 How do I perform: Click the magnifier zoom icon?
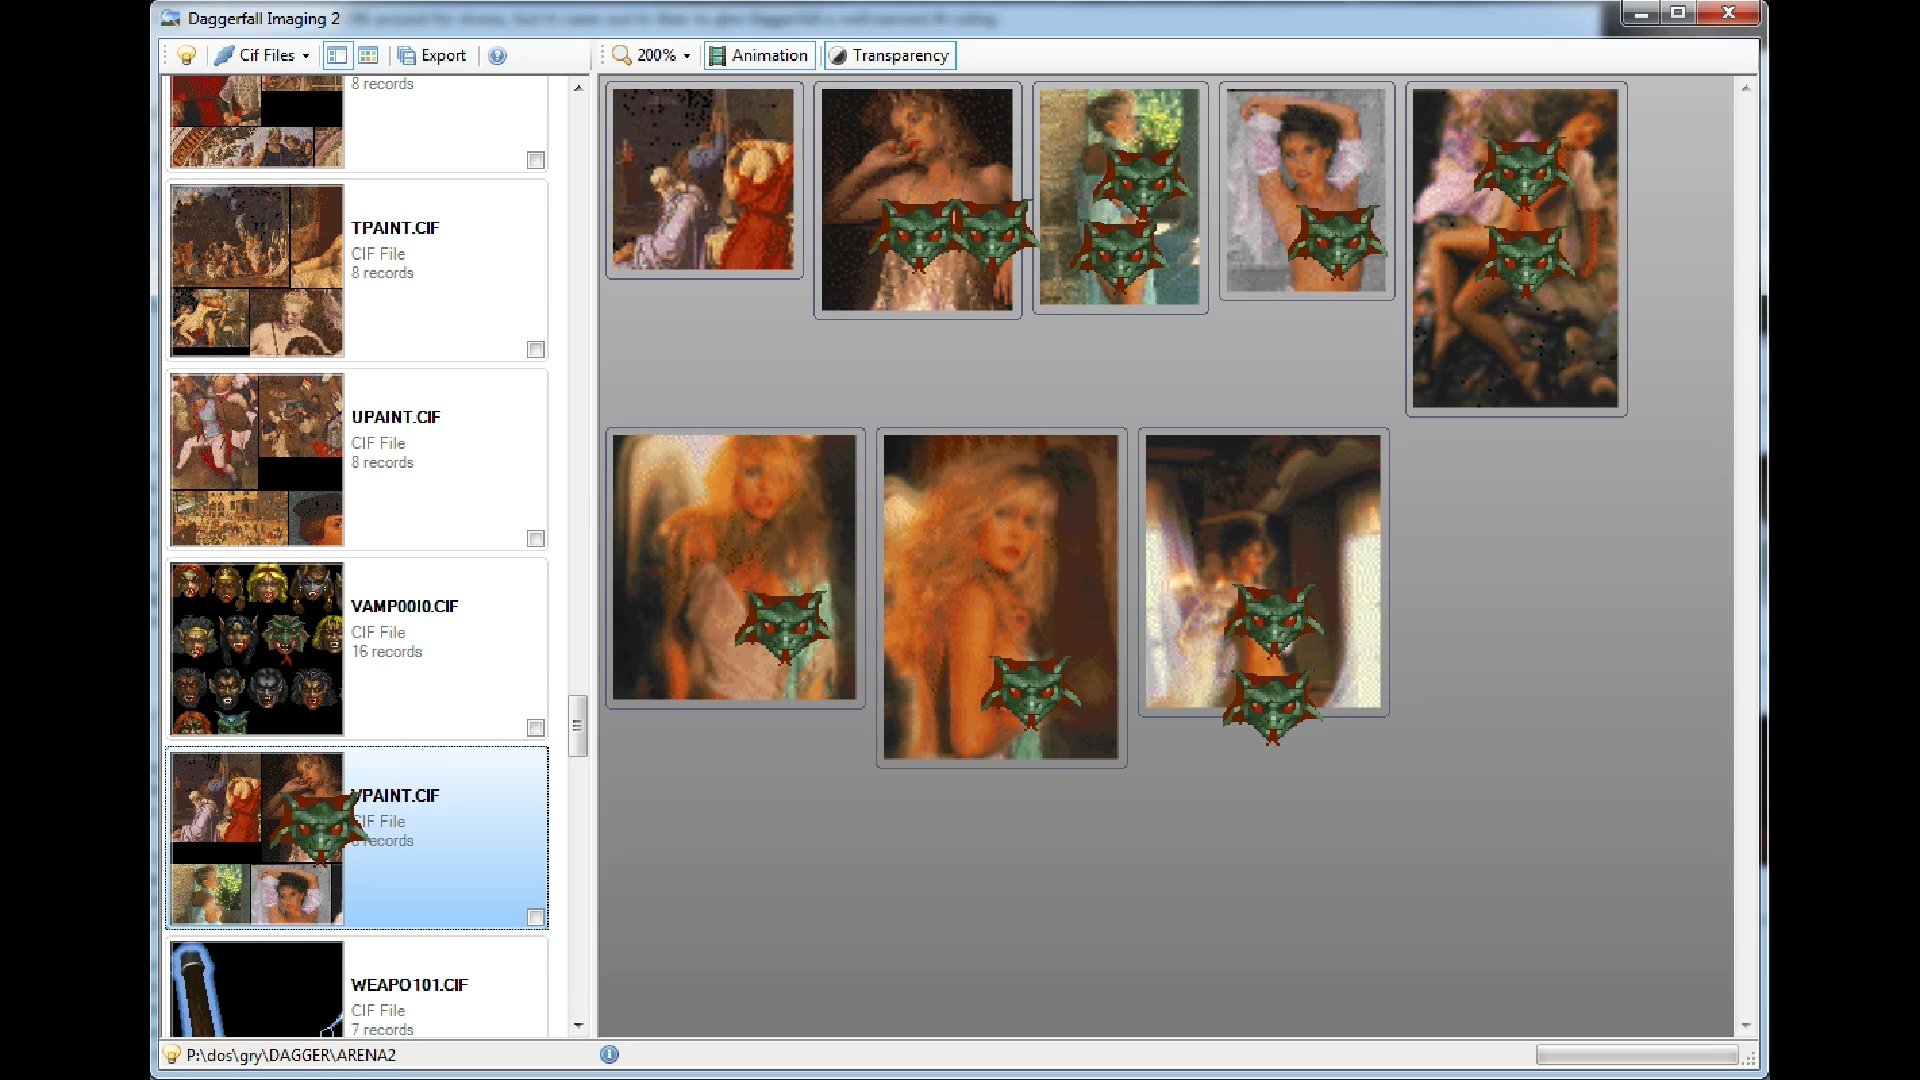pyautogui.click(x=622, y=56)
